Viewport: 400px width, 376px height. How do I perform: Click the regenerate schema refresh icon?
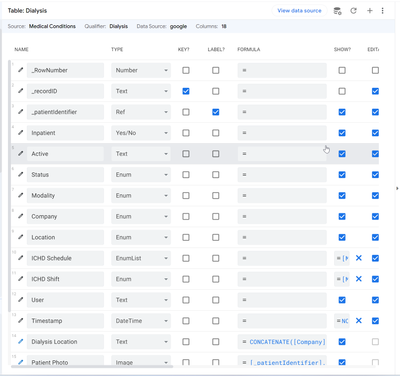pos(353,11)
